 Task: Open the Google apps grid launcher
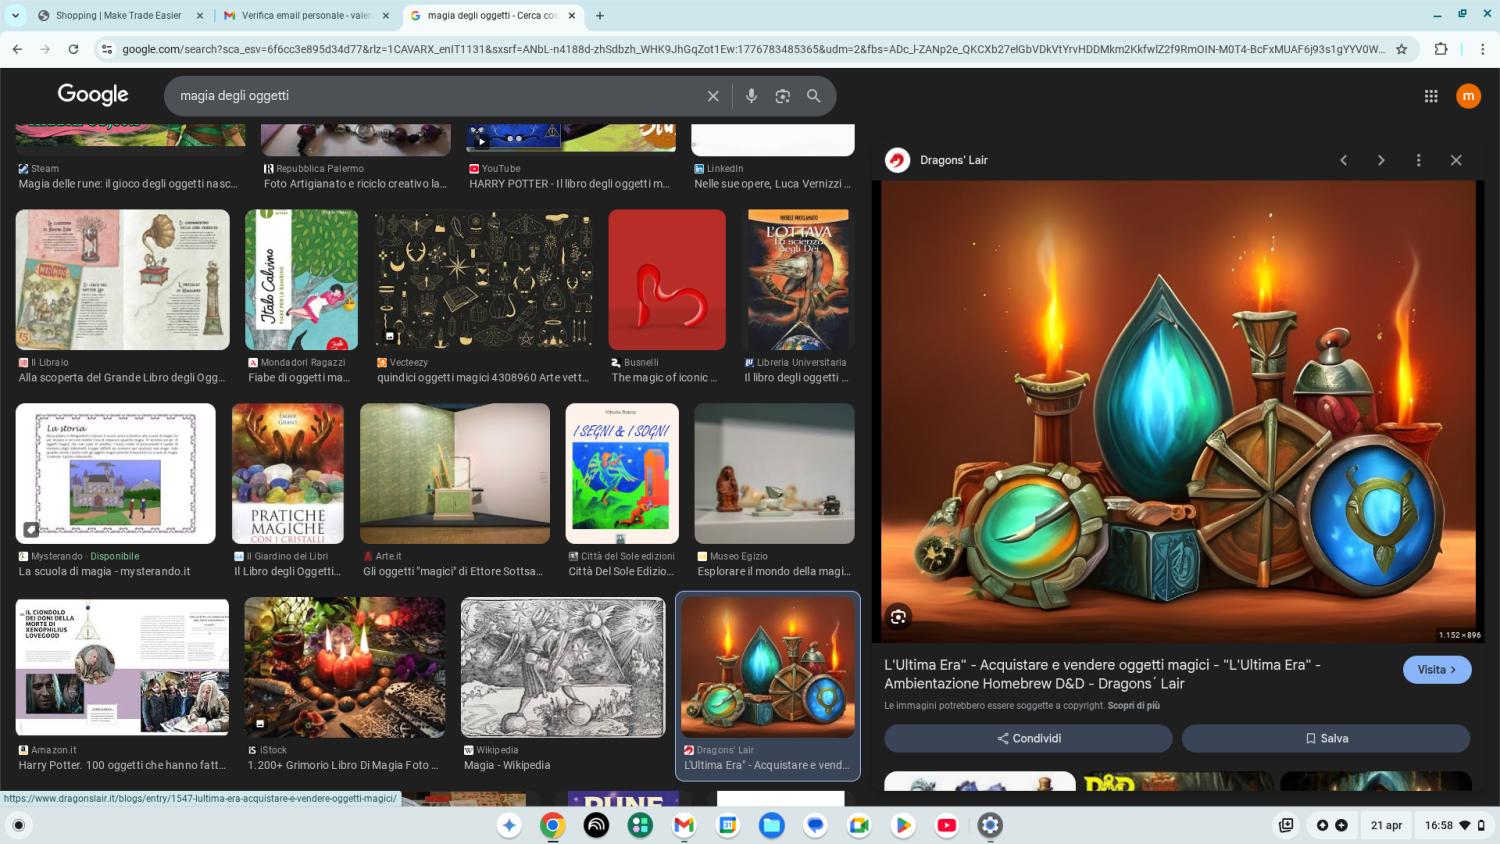(1432, 95)
